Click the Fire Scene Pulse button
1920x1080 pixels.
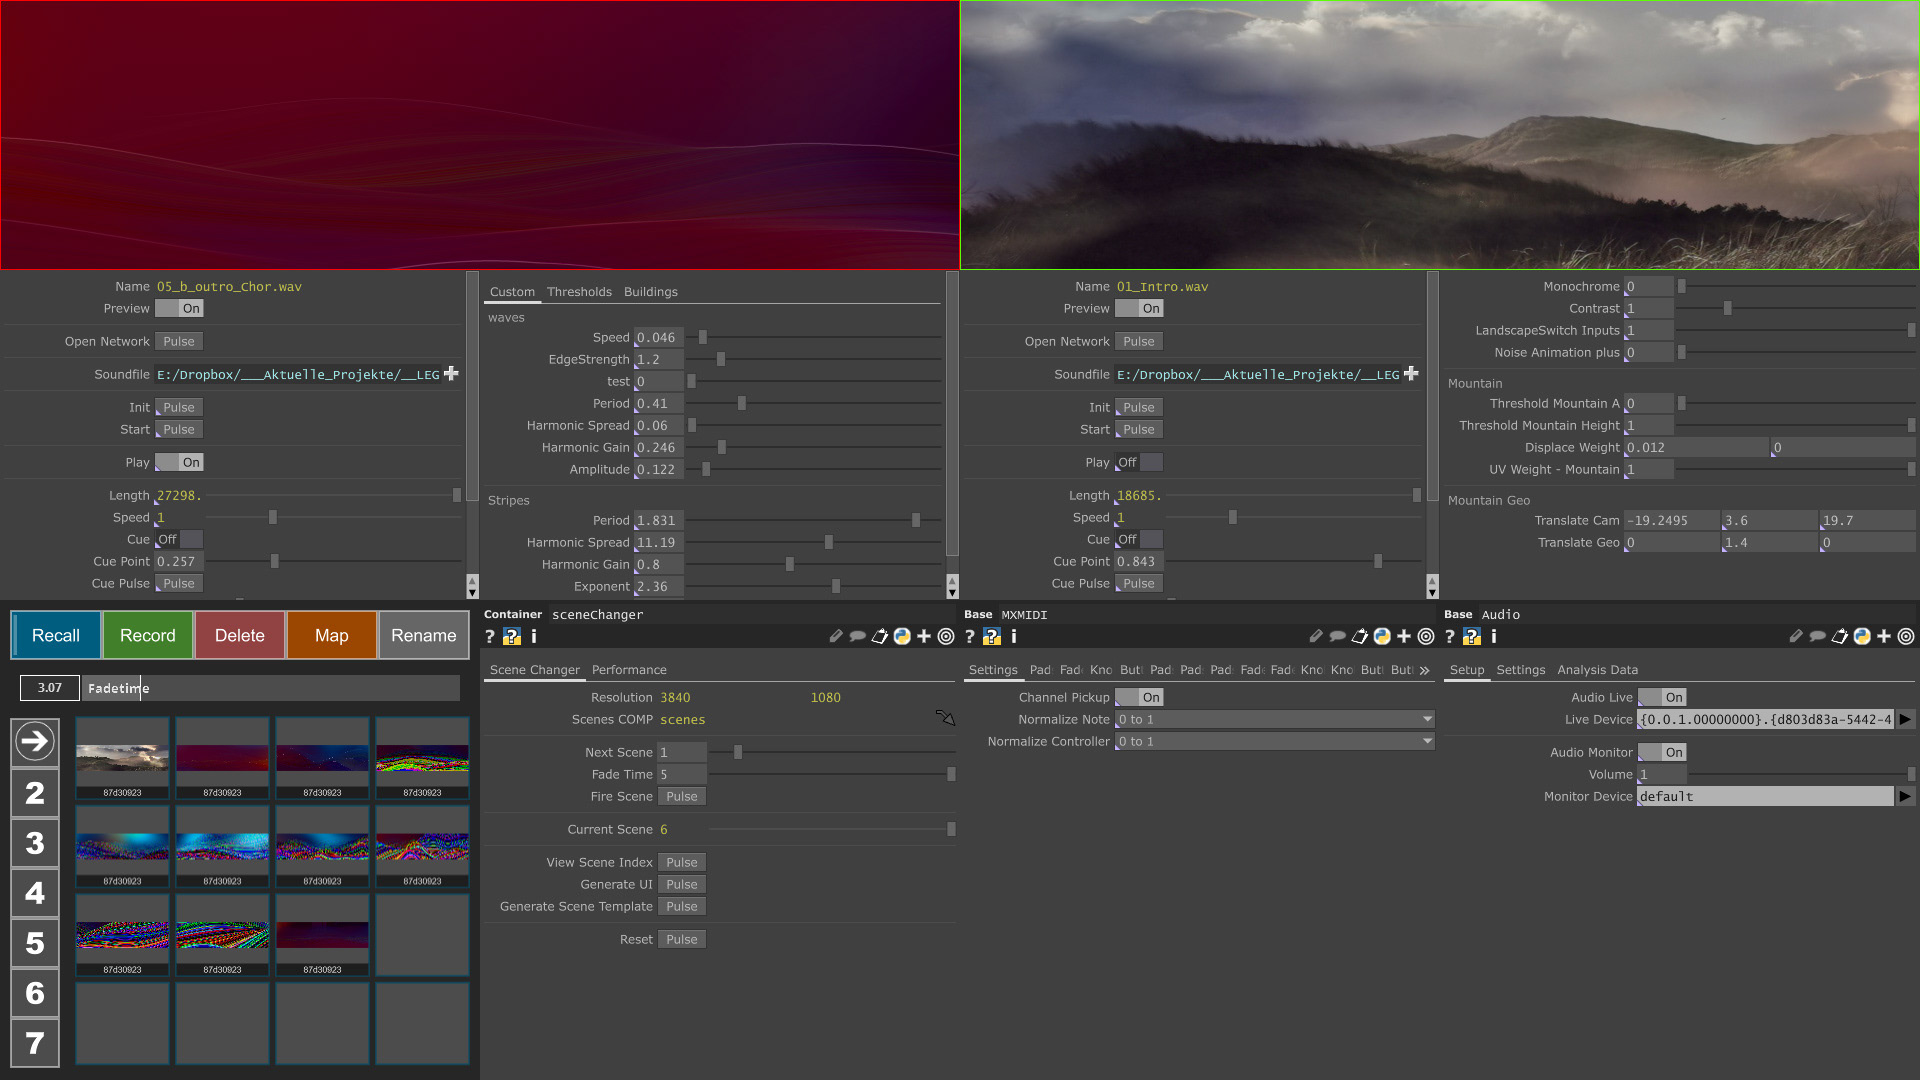click(x=682, y=797)
